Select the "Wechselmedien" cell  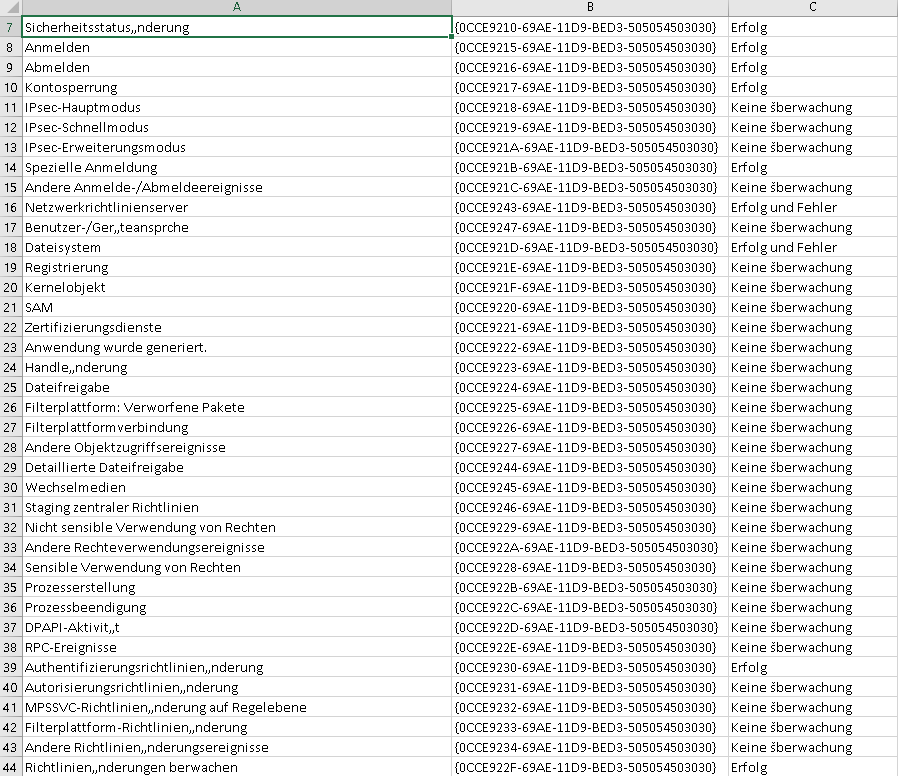pyautogui.click(x=75, y=487)
